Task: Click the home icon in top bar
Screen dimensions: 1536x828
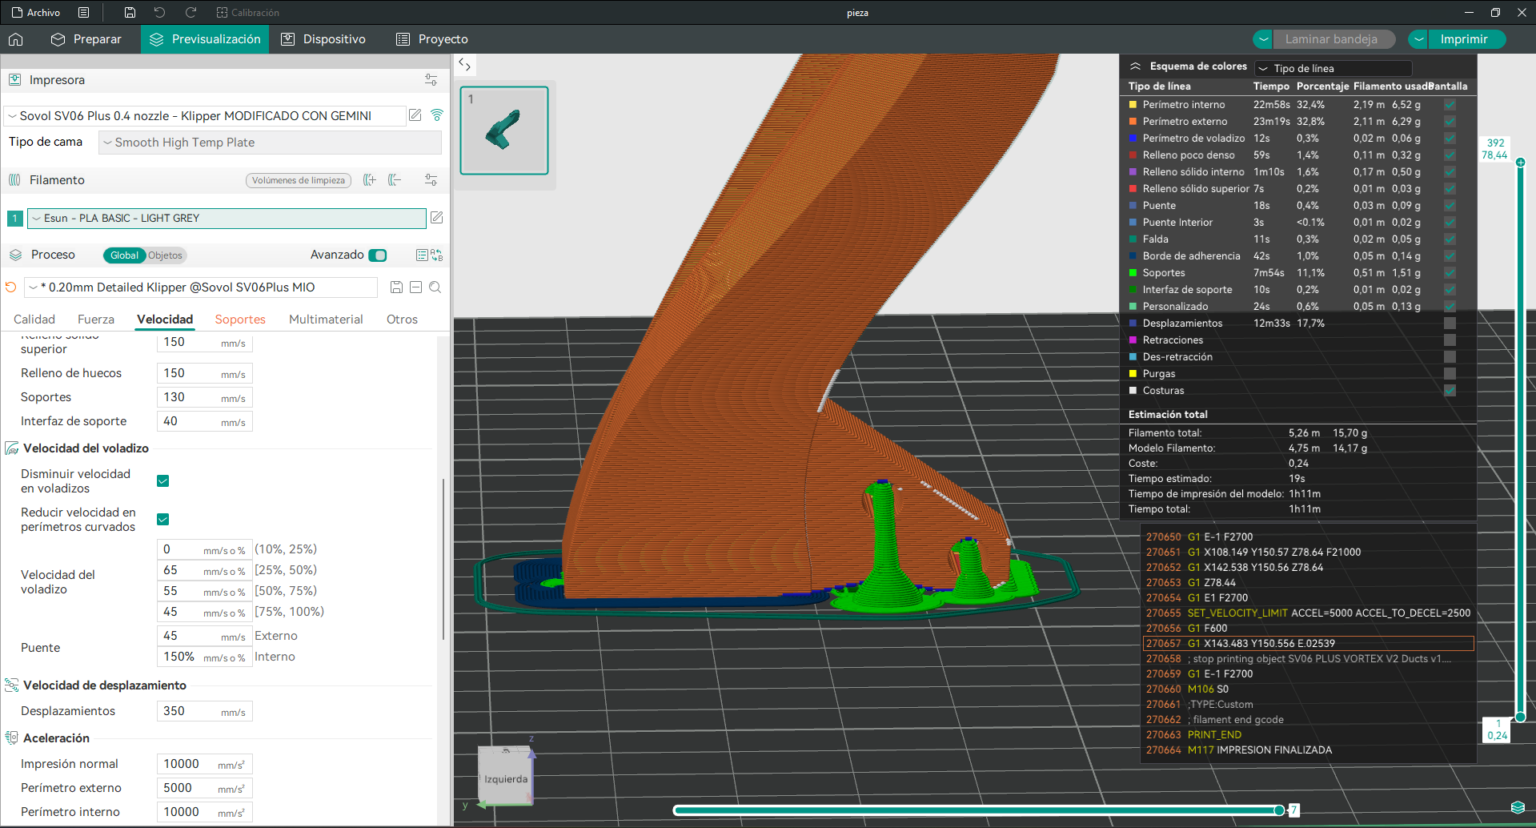Action: [16, 39]
